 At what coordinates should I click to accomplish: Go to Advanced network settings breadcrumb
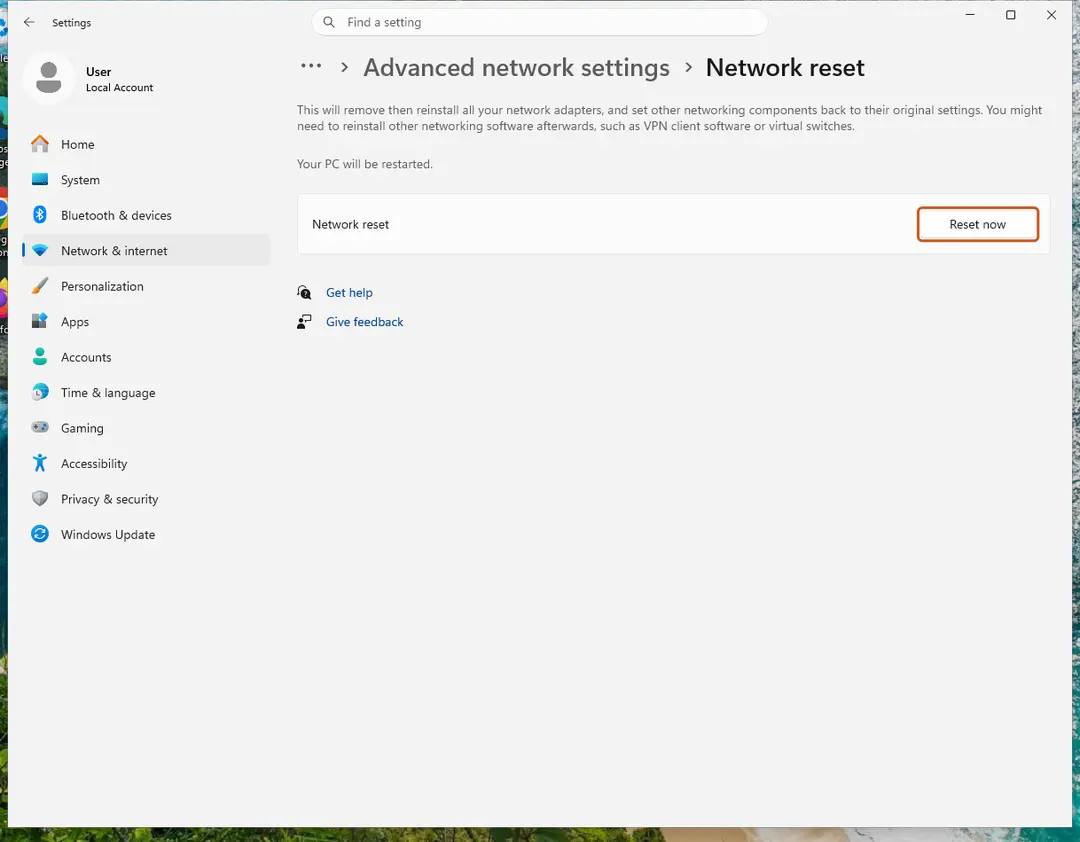[x=517, y=68]
